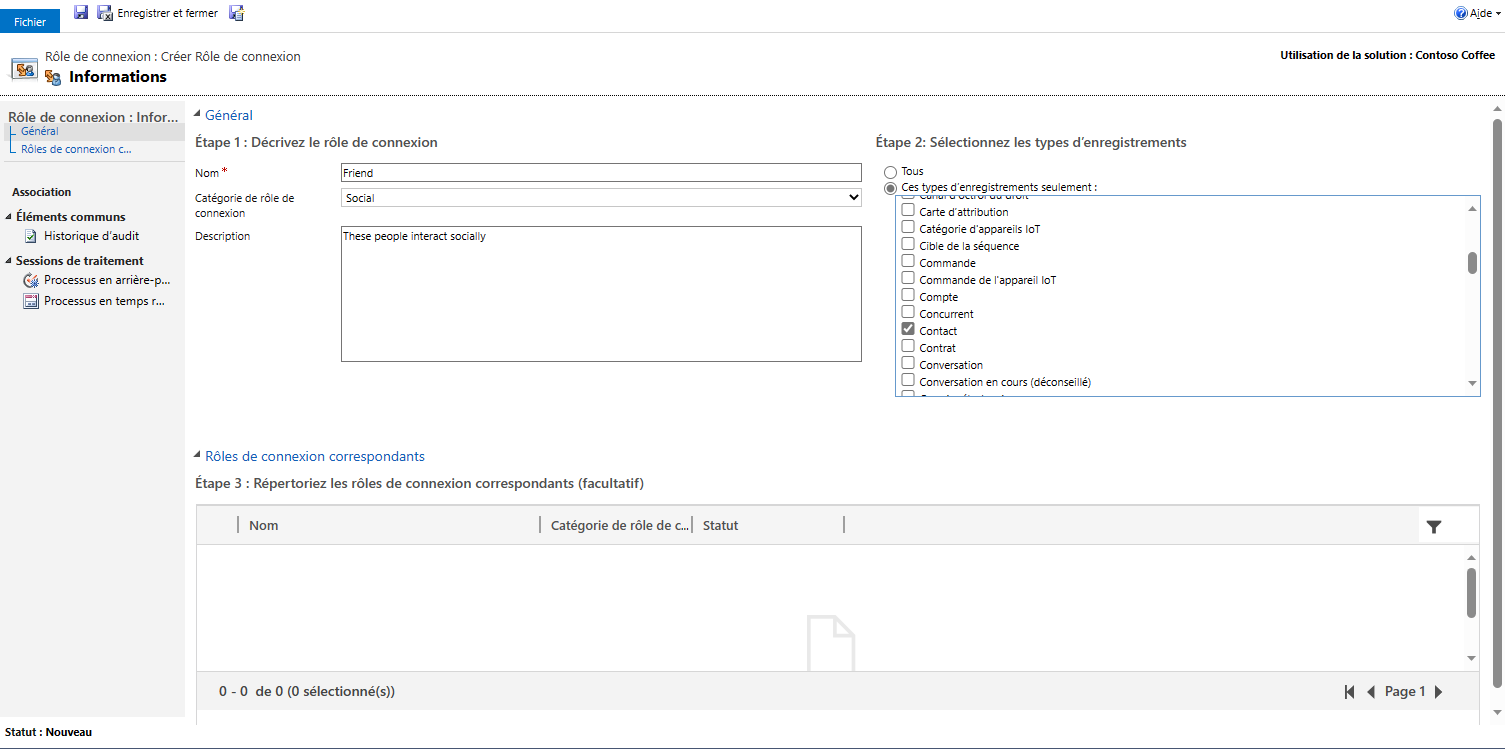Check the Concurrent checkbox
Image resolution: width=1505 pixels, height=749 pixels.
coord(908,313)
